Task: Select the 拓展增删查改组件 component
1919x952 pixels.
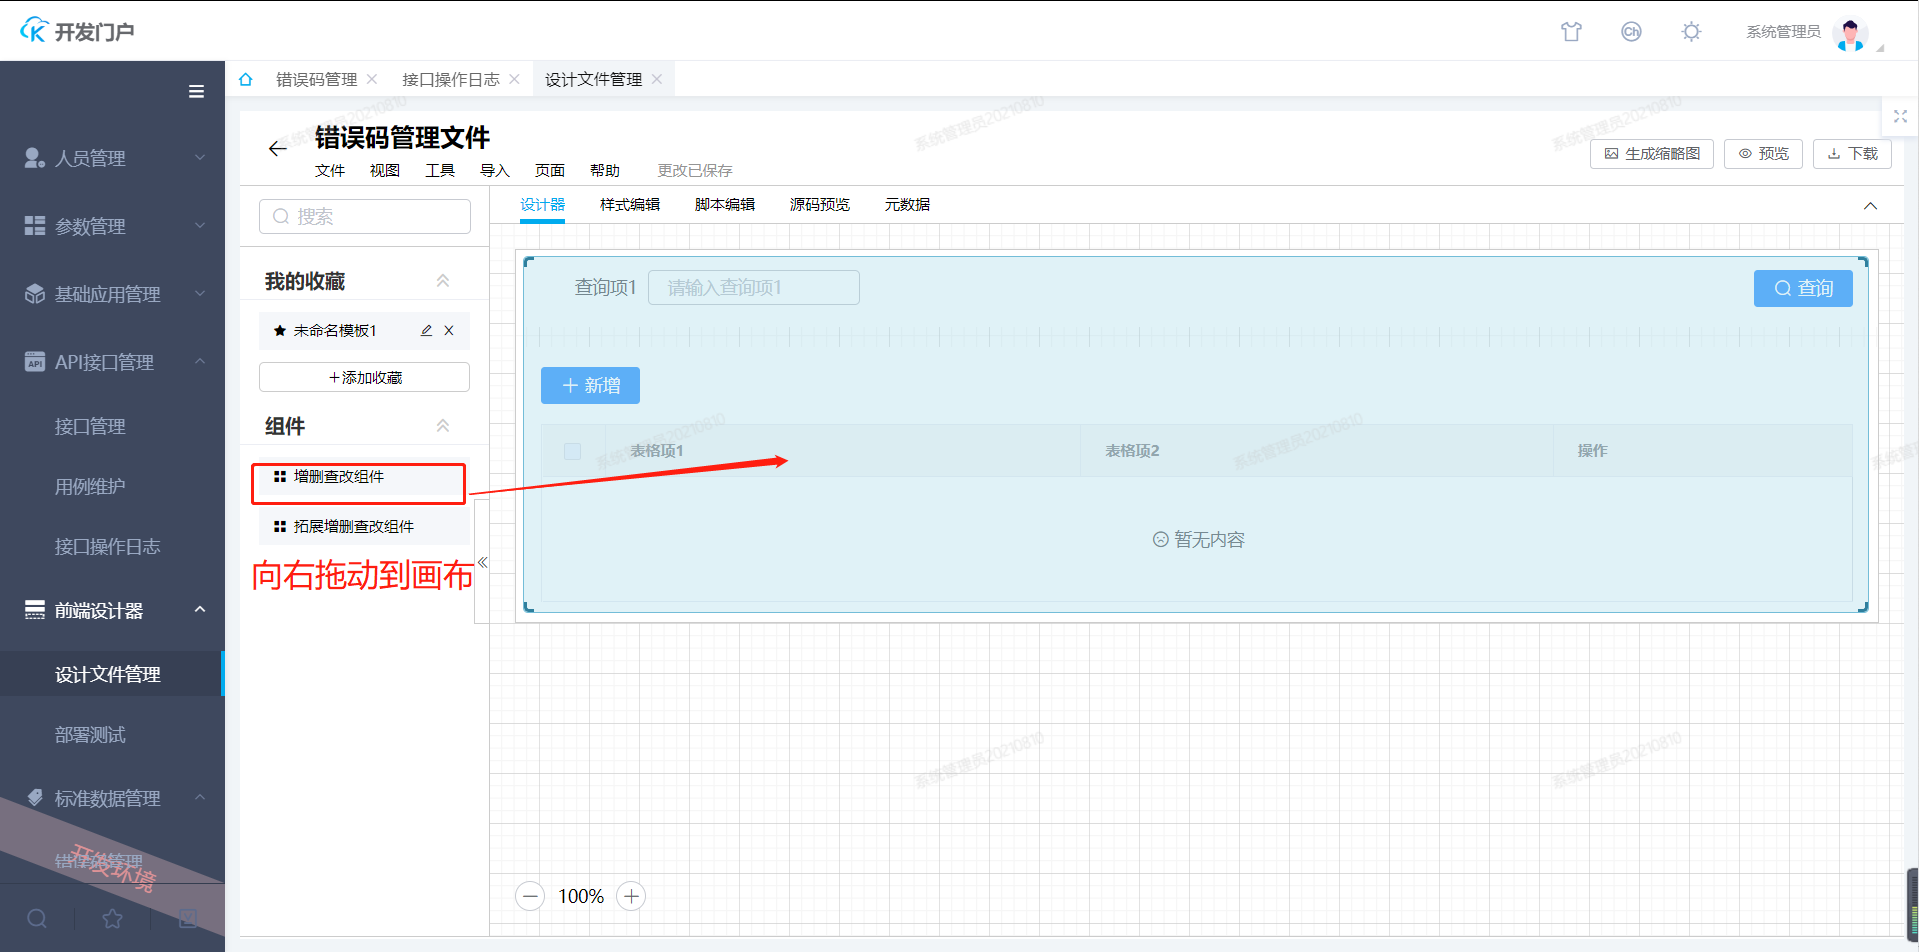Action: click(364, 527)
